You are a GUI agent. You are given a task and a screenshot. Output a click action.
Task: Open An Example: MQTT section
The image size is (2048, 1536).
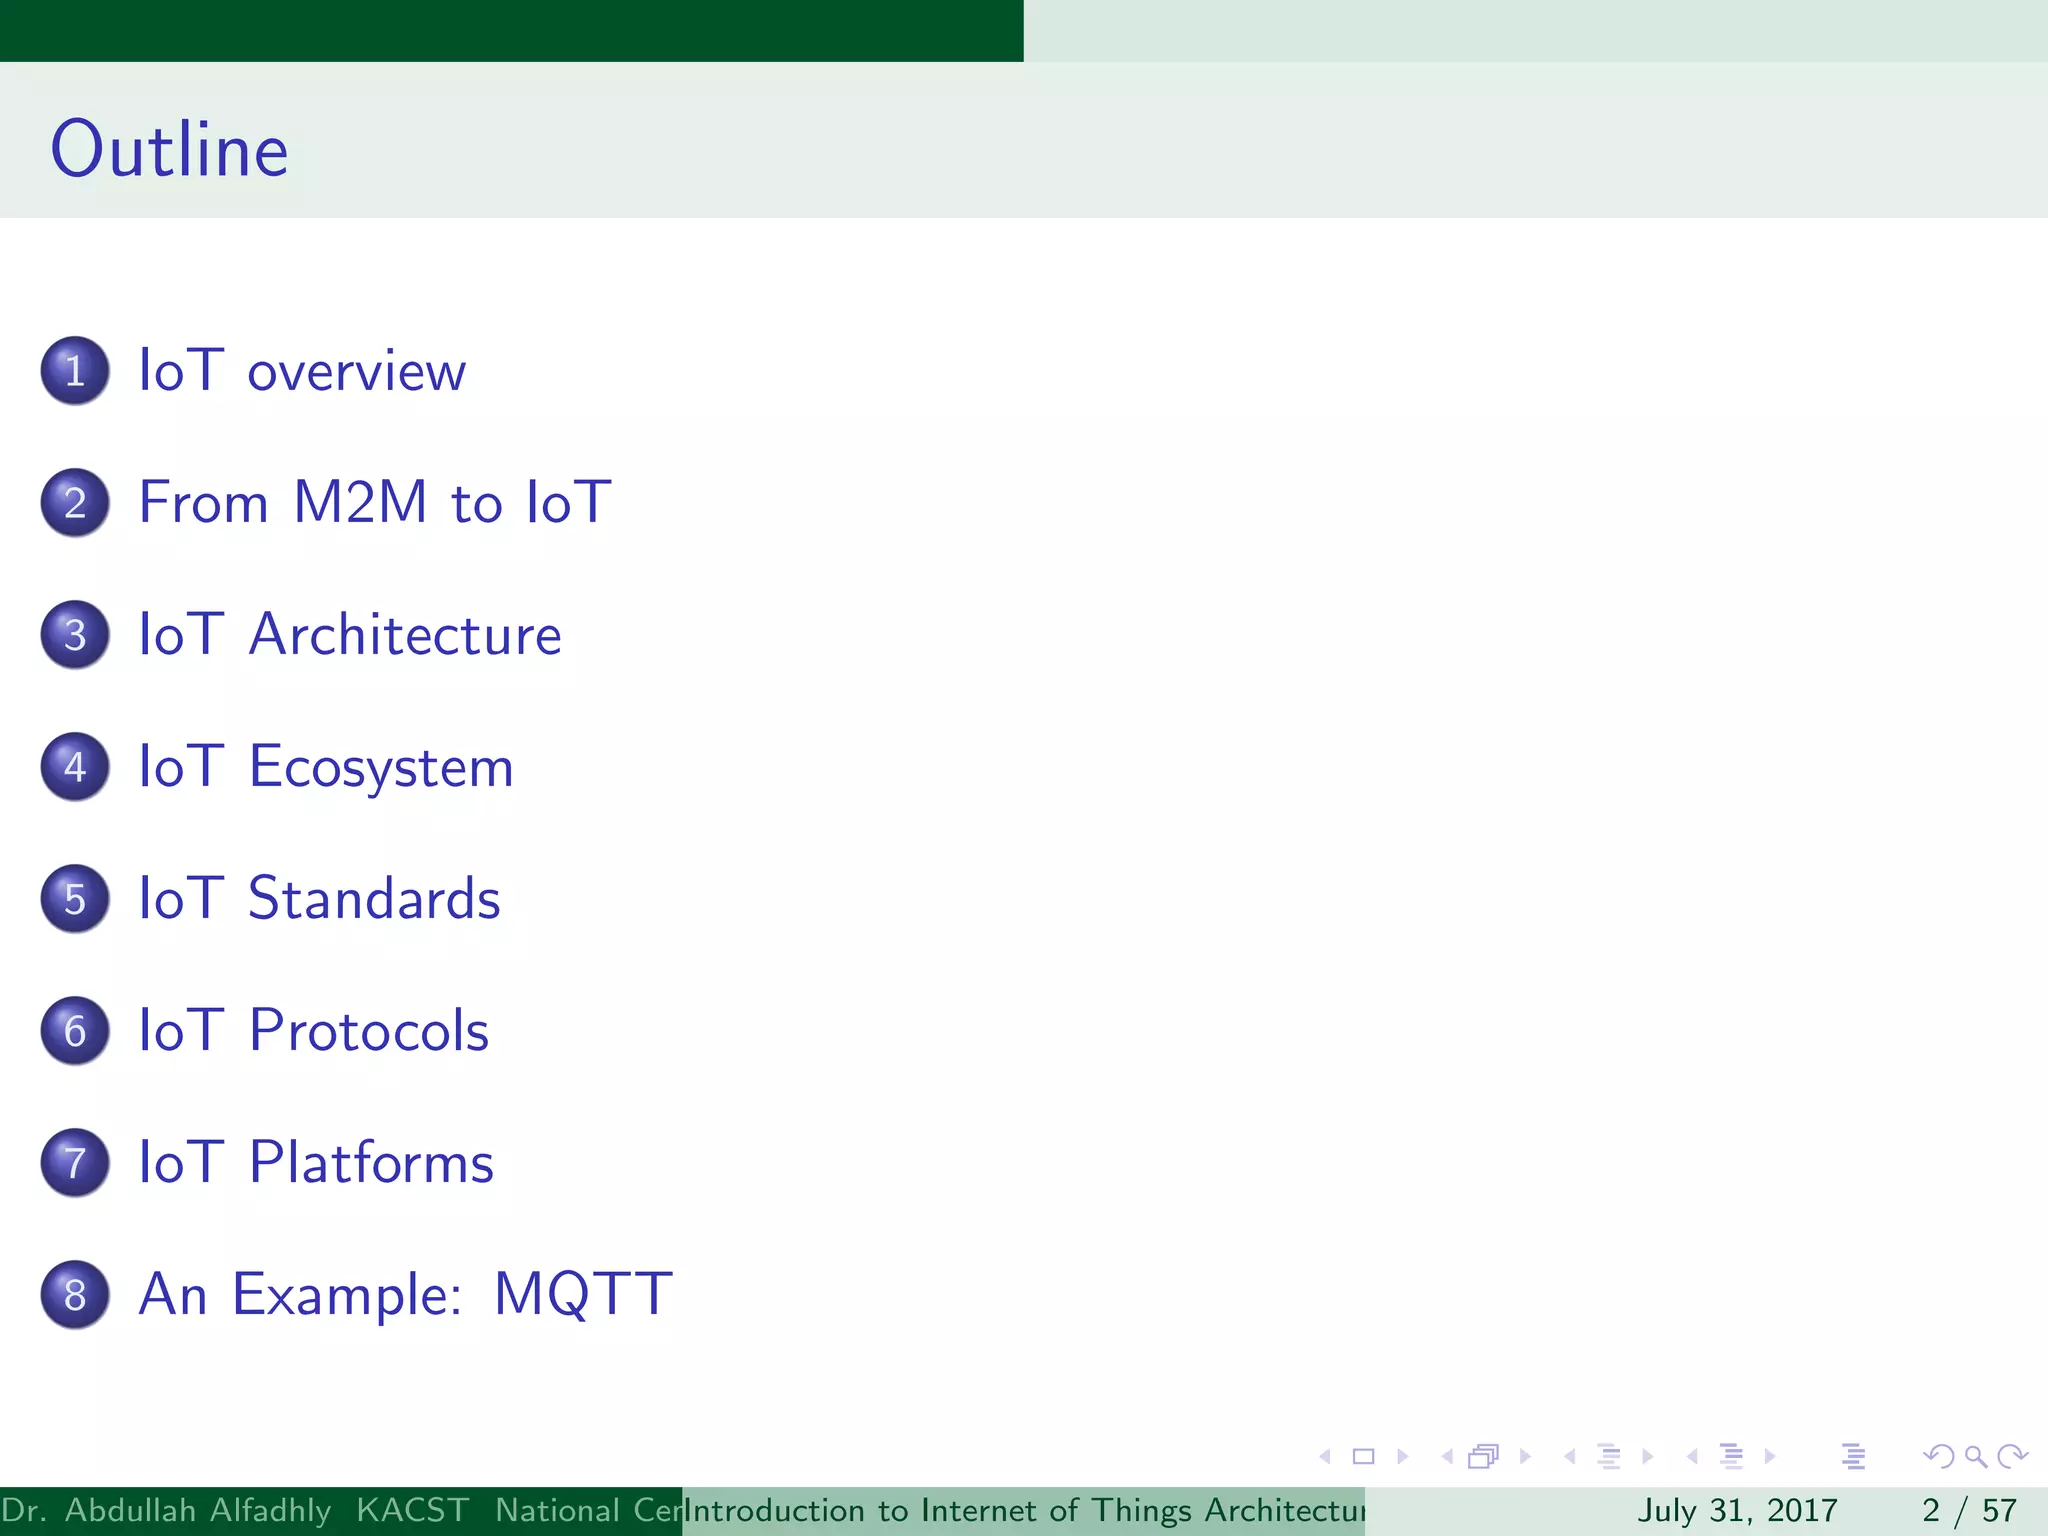[405, 1294]
